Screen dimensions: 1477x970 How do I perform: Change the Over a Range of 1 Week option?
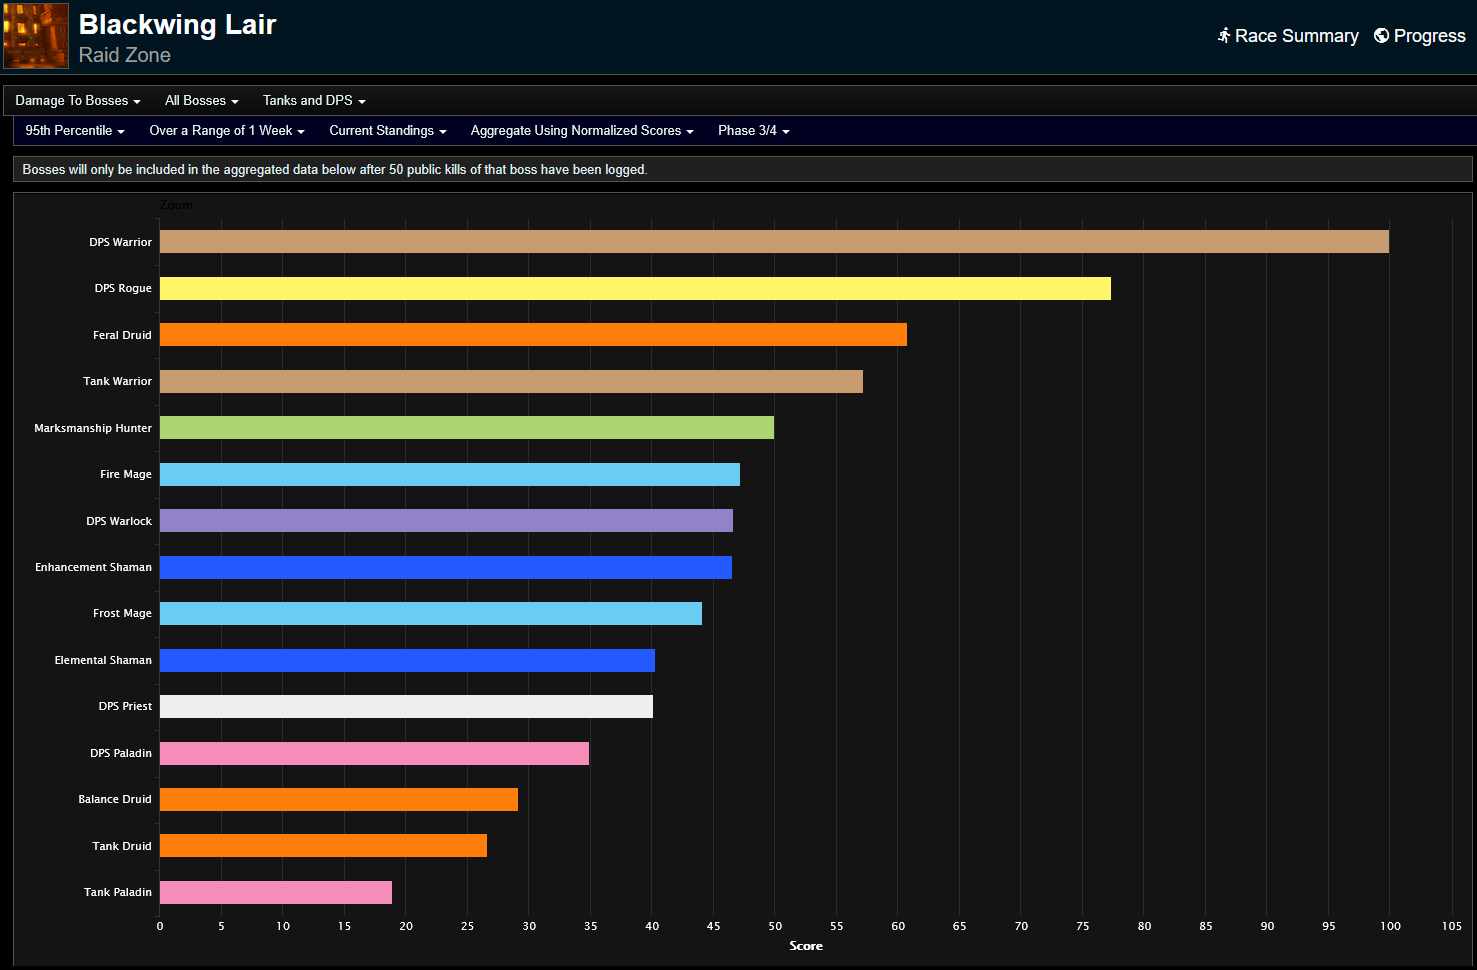click(x=226, y=131)
